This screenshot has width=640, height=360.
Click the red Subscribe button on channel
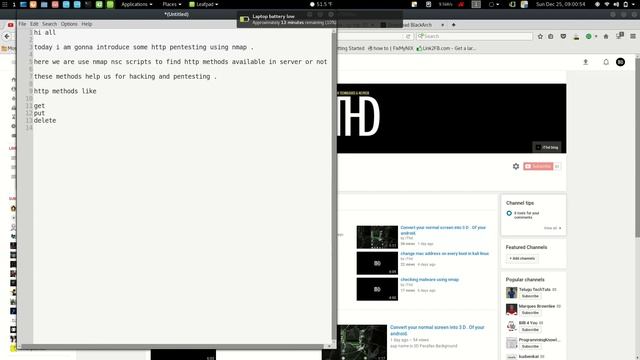click(538, 166)
